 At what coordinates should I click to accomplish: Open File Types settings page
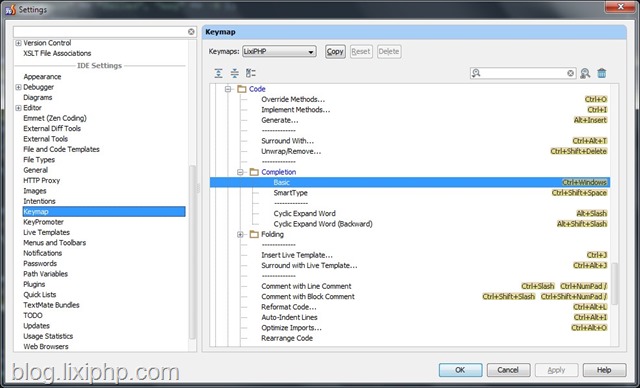pyautogui.click(x=39, y=160)
